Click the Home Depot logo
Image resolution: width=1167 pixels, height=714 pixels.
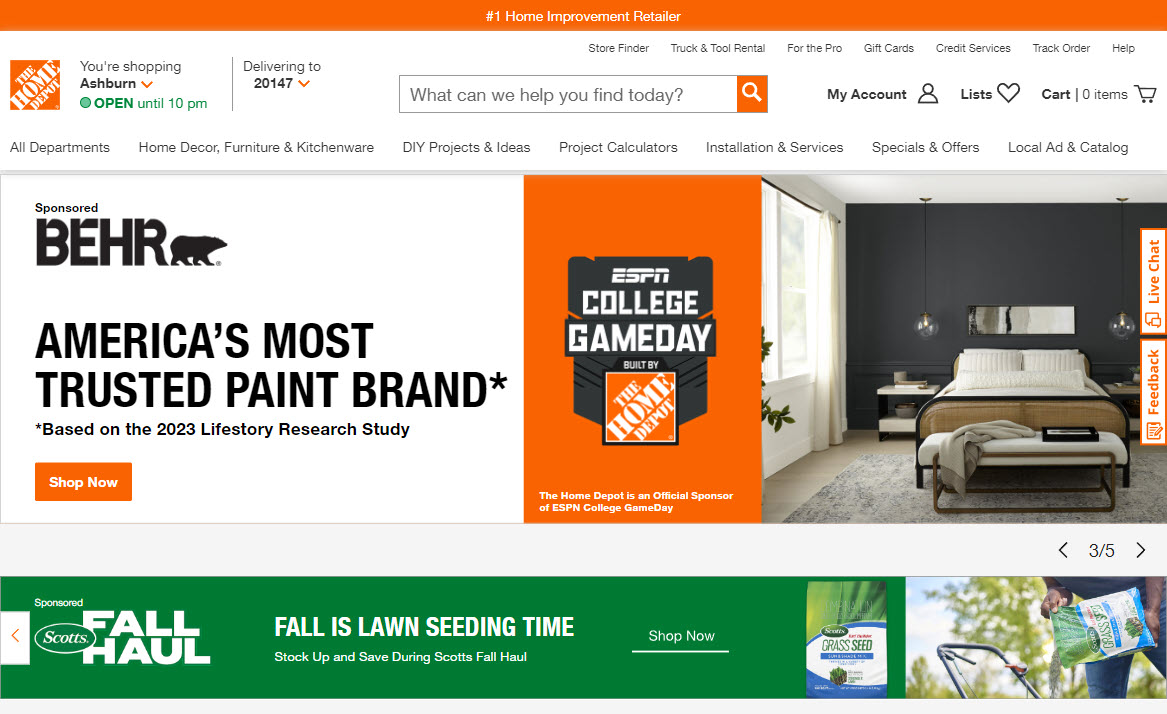[35, 85]
